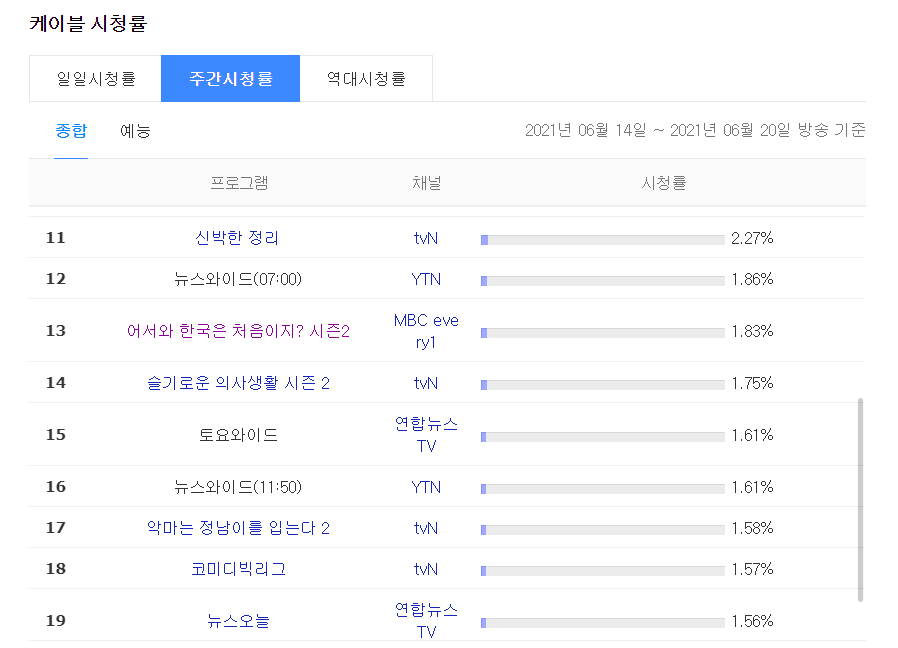The height and width of the screenshot is (648, 898).
Task: Click the rating bar for 토요와이드
Action: coord(602,437)
